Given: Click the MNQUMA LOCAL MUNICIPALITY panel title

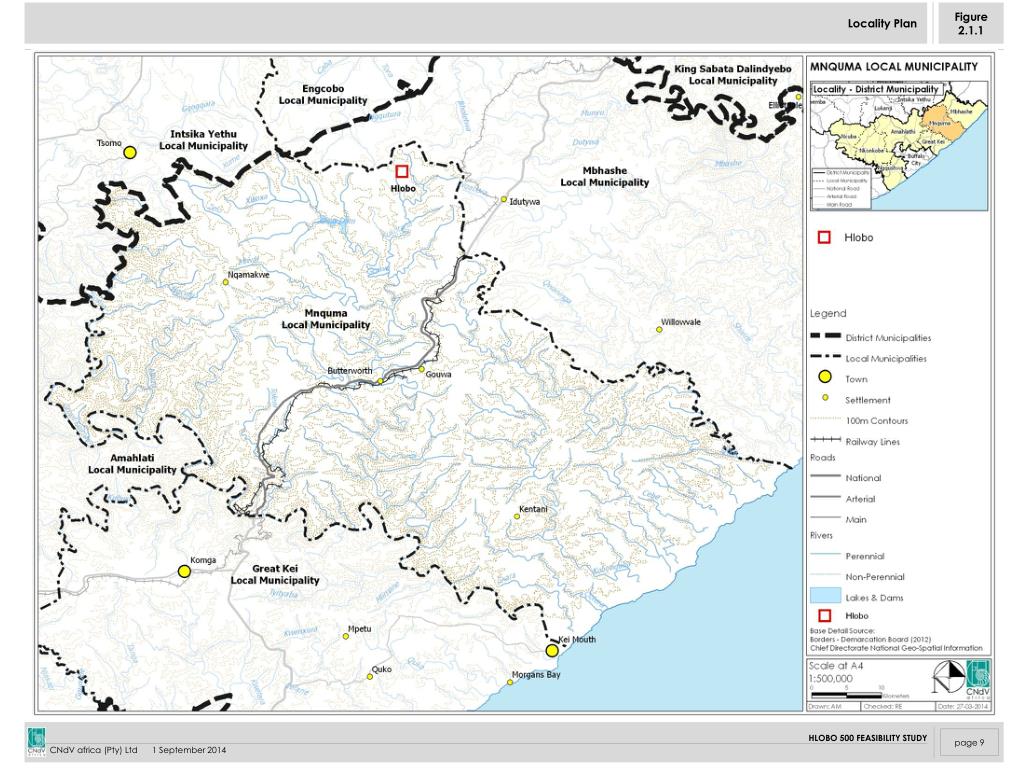Looking at the screenshot, I should [894, 67].
